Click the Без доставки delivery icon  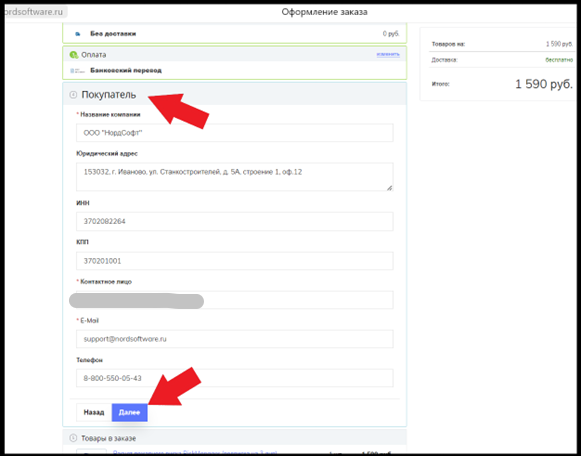click(x=77, y=34)
